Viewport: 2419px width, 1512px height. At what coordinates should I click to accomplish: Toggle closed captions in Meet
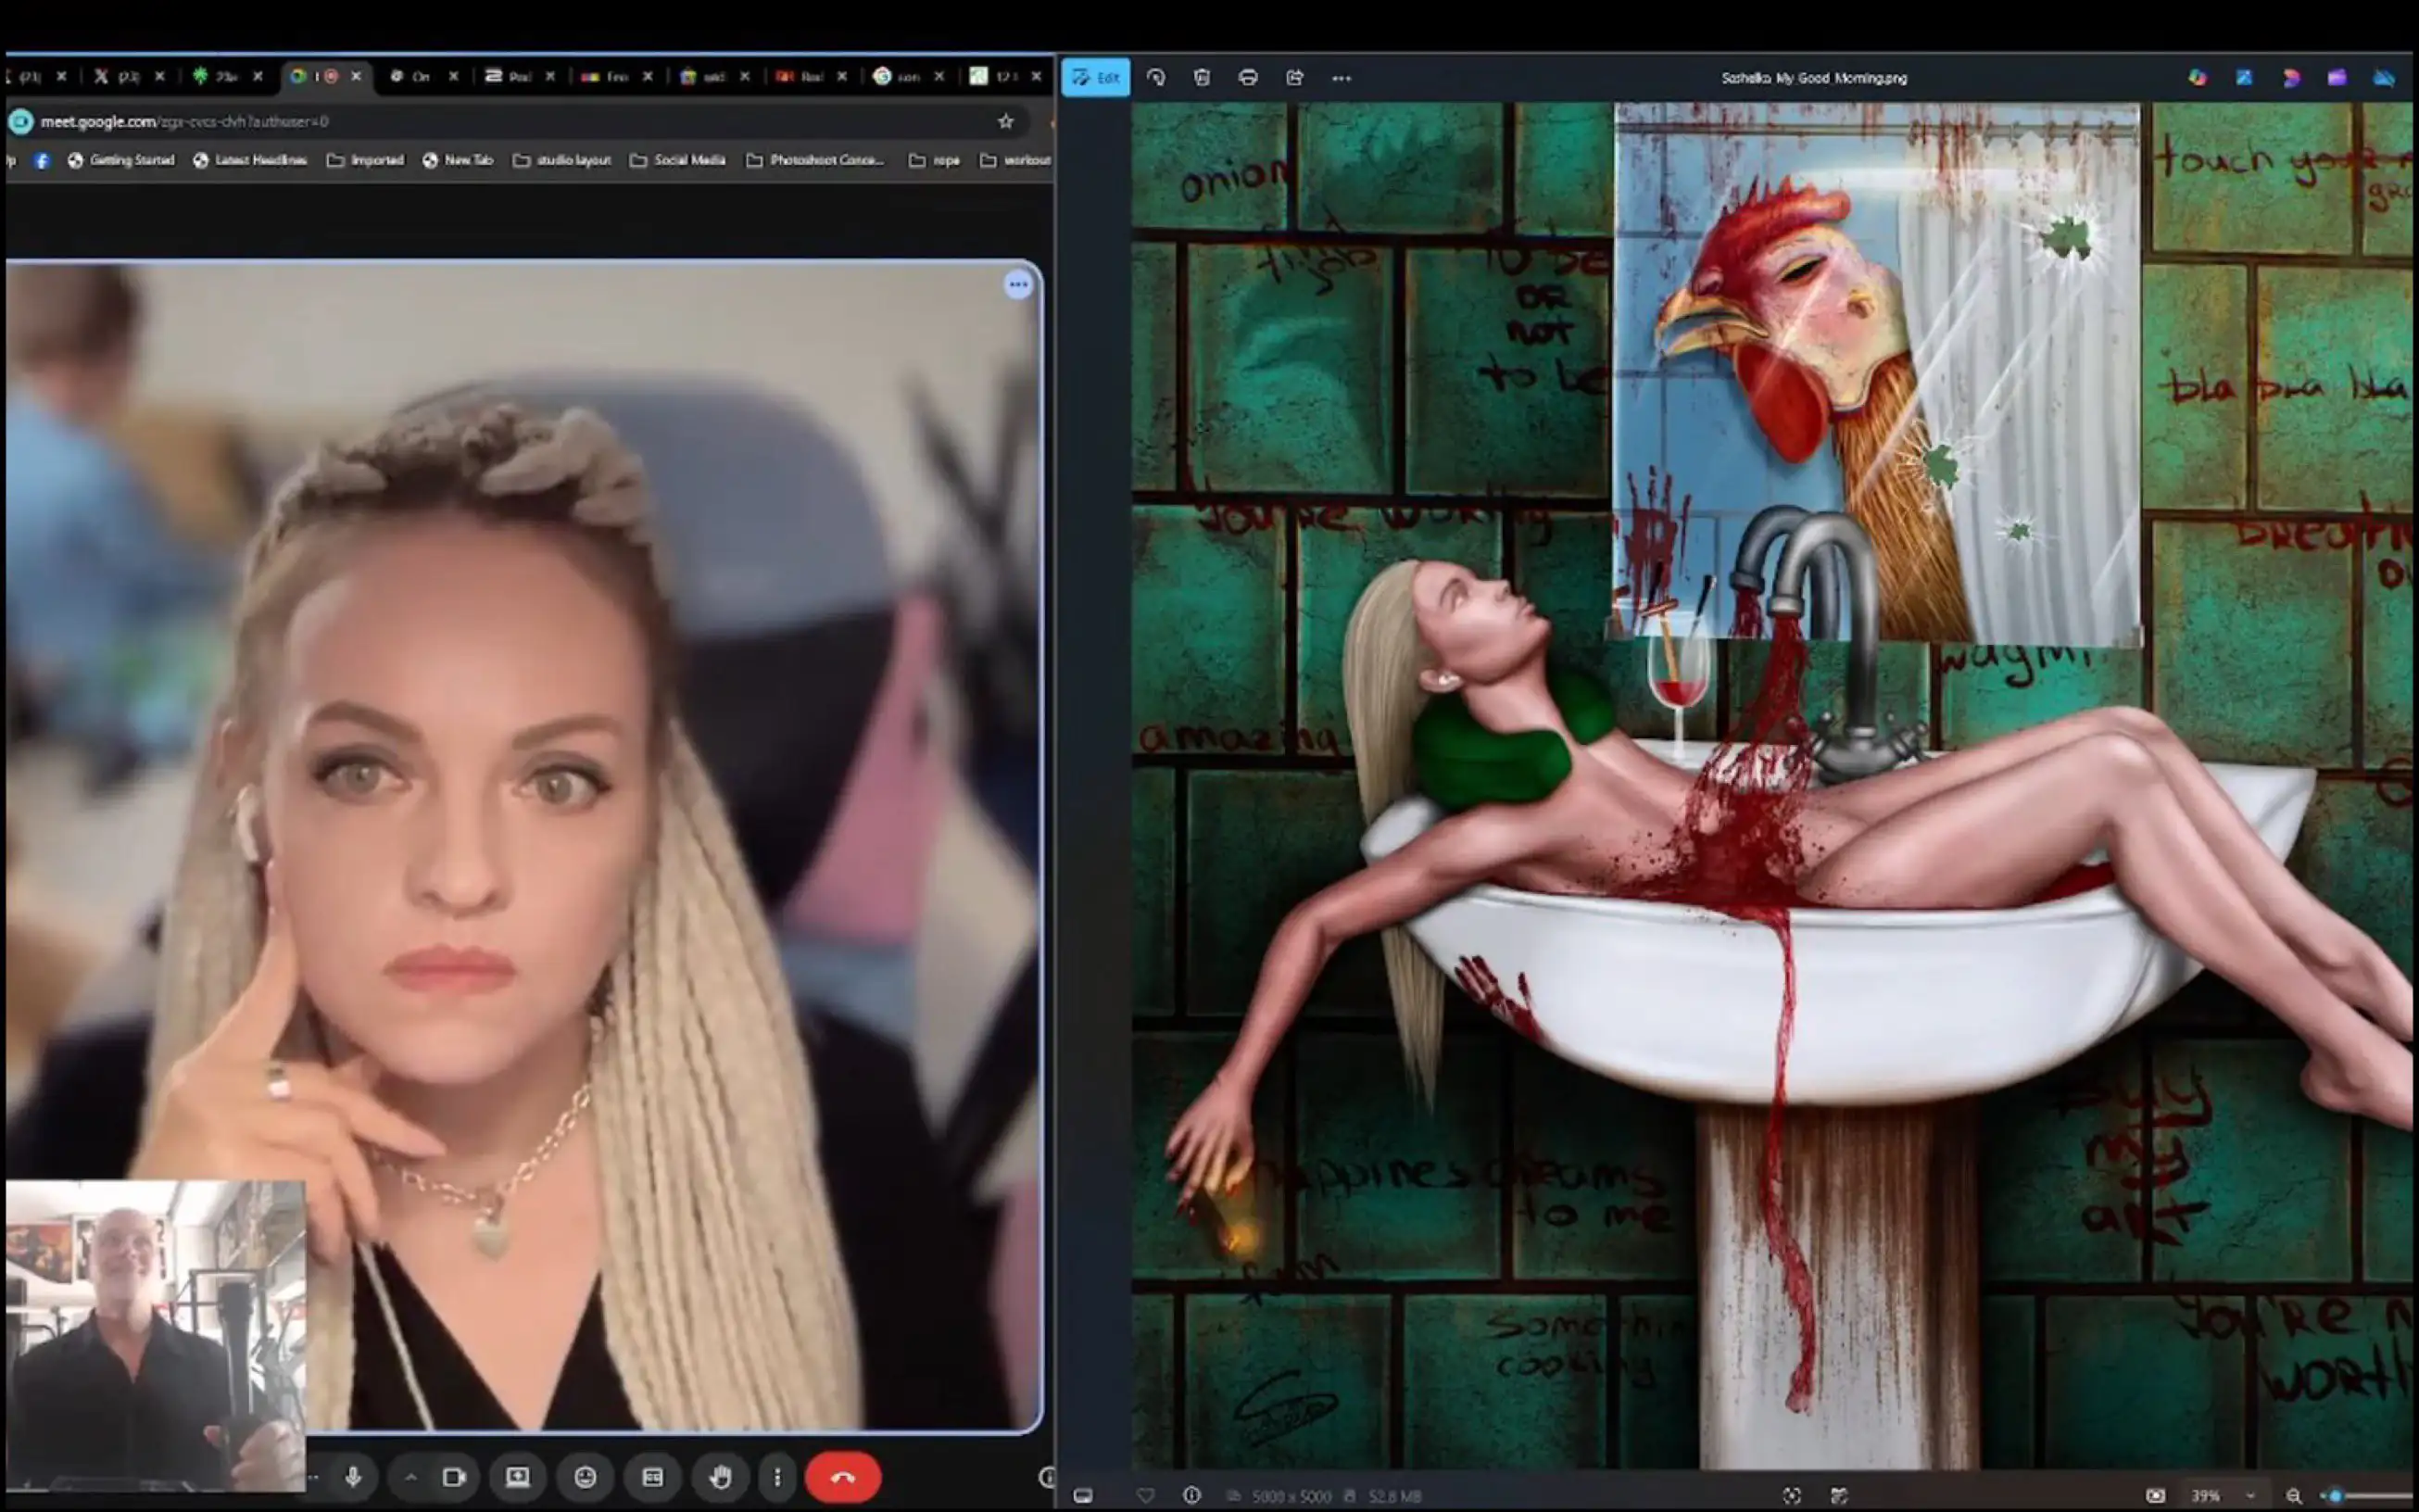(x=652, y=1477)
